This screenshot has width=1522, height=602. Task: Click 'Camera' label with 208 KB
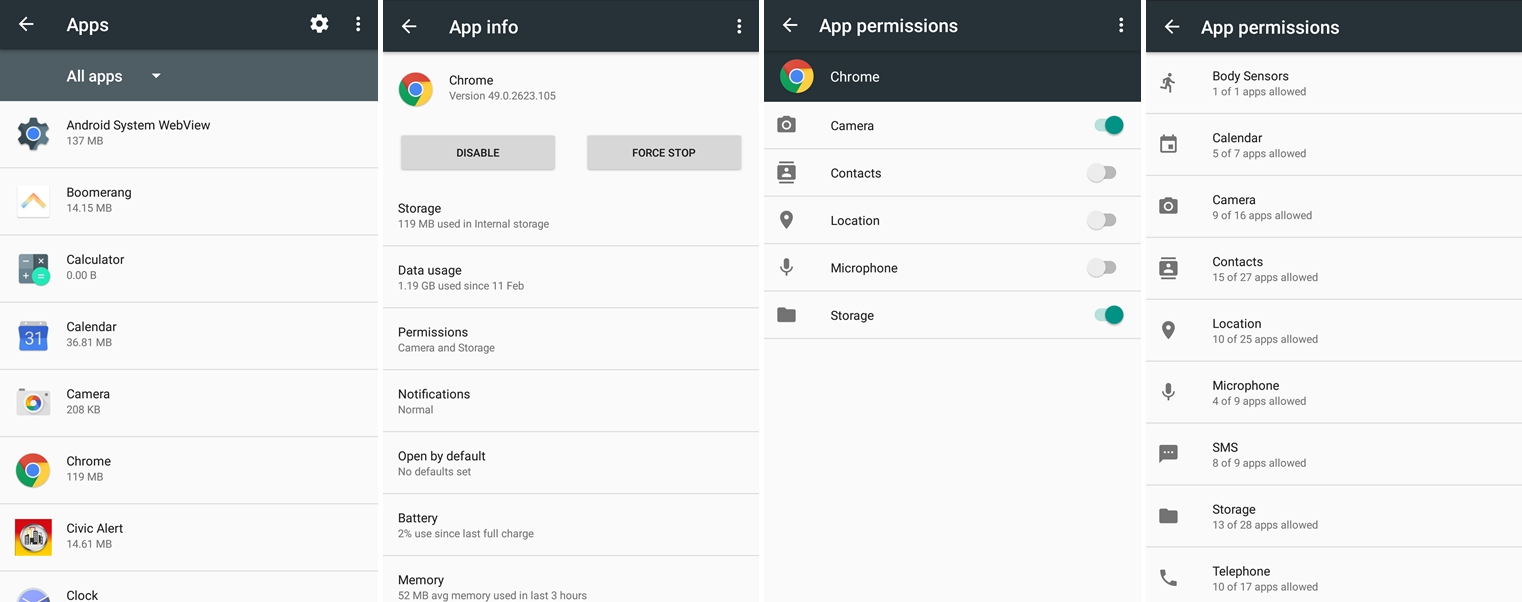tap(88, 394)
